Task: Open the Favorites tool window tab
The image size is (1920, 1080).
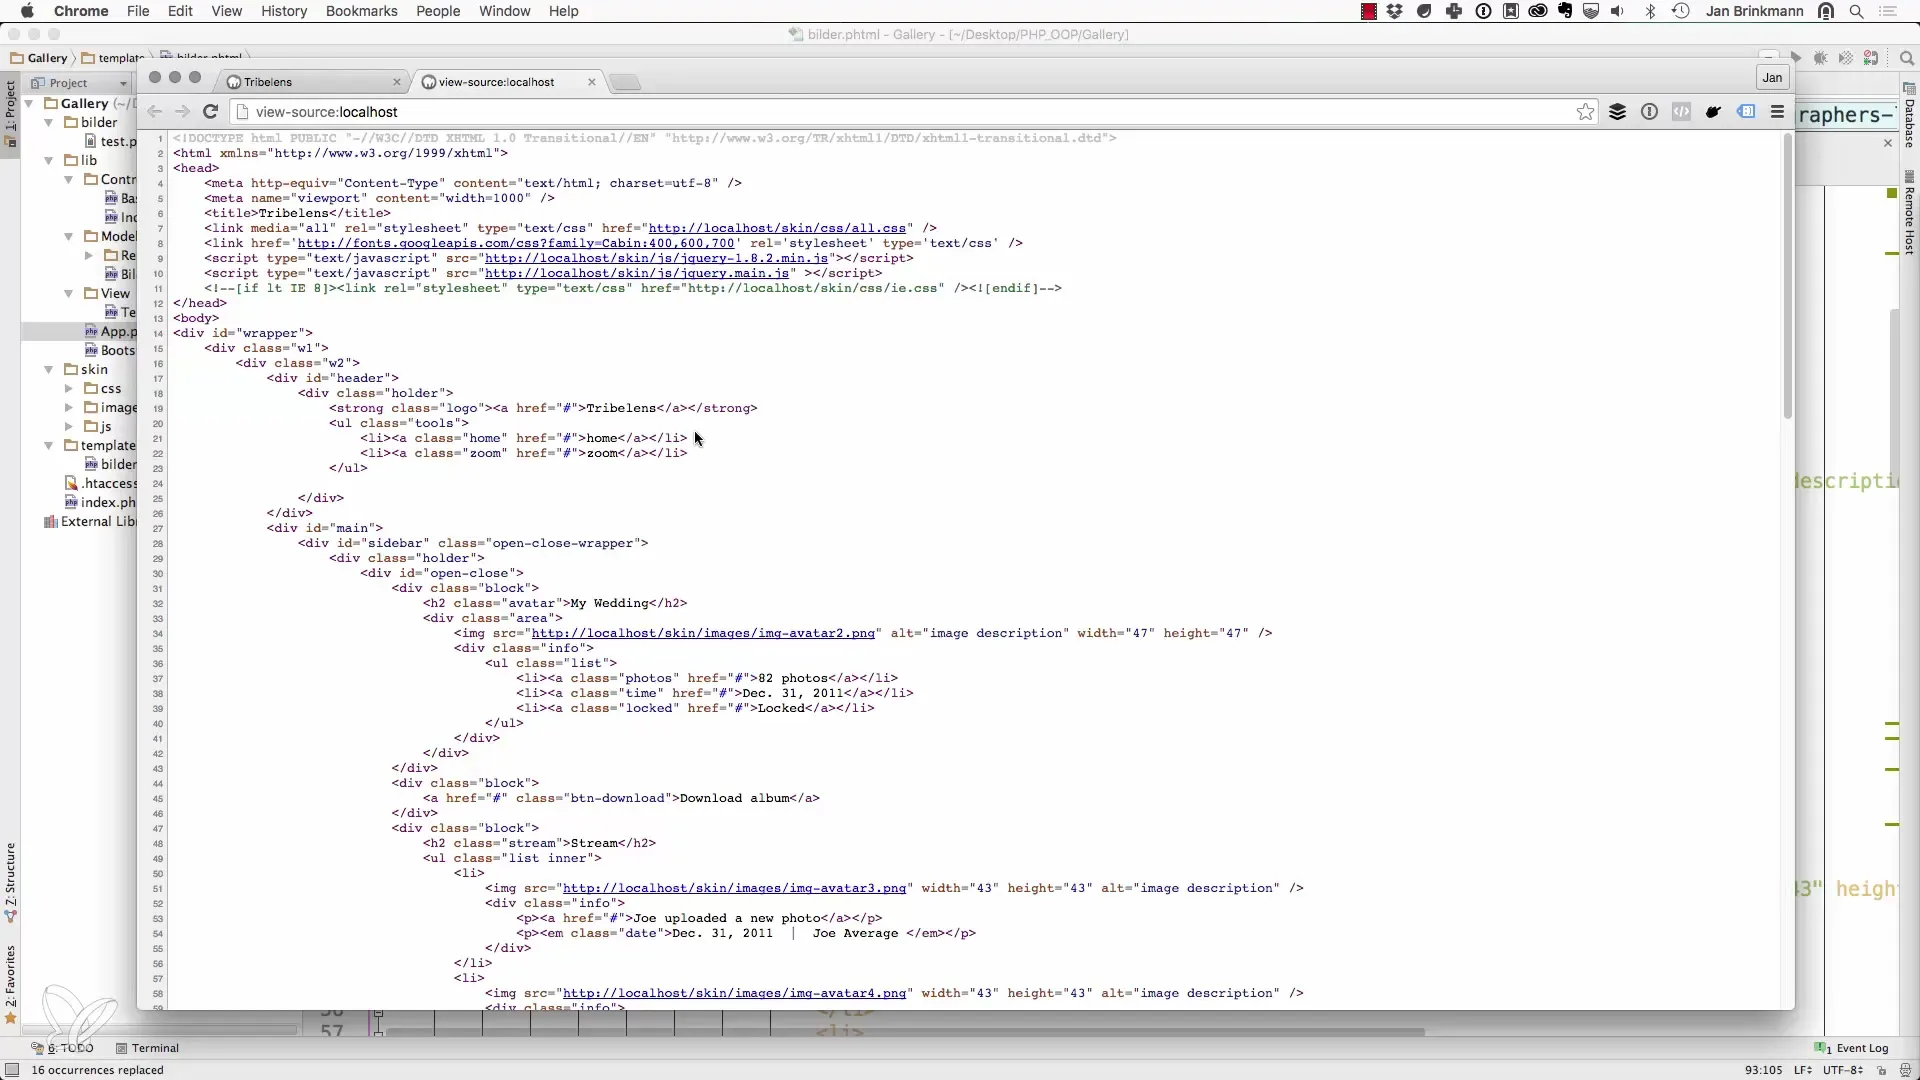Action: coord(10,985)
